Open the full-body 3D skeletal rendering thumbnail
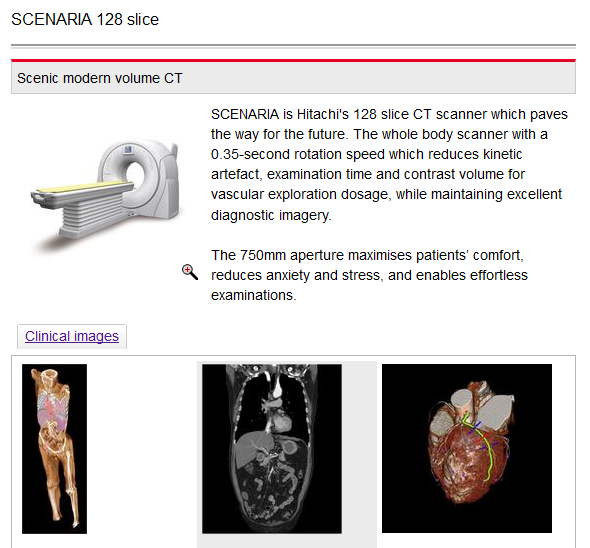 55,449
